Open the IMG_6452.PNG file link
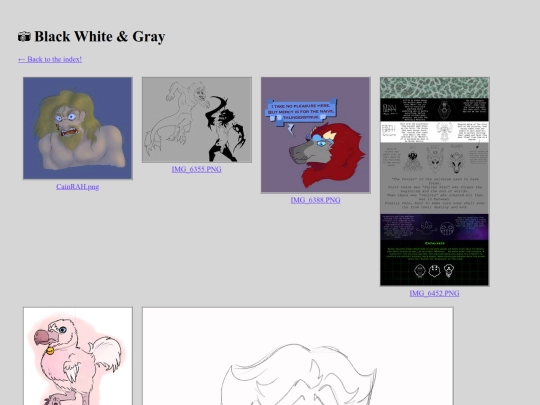The image size is (540, 405). pyautogui.click(x=434, y=293)
